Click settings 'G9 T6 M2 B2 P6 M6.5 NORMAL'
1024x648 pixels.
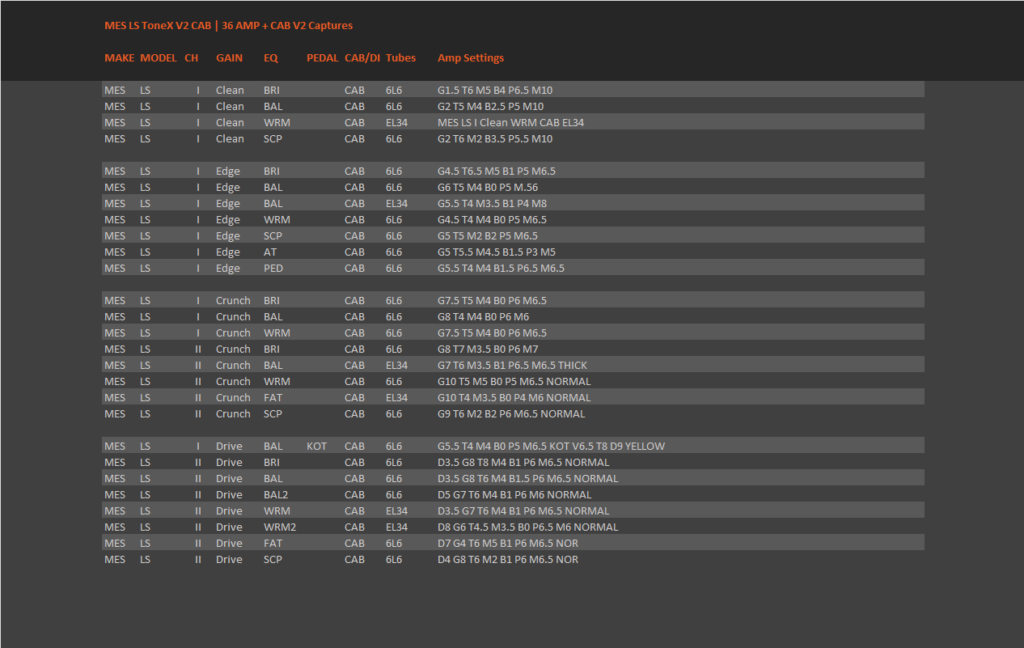[511, 414]
